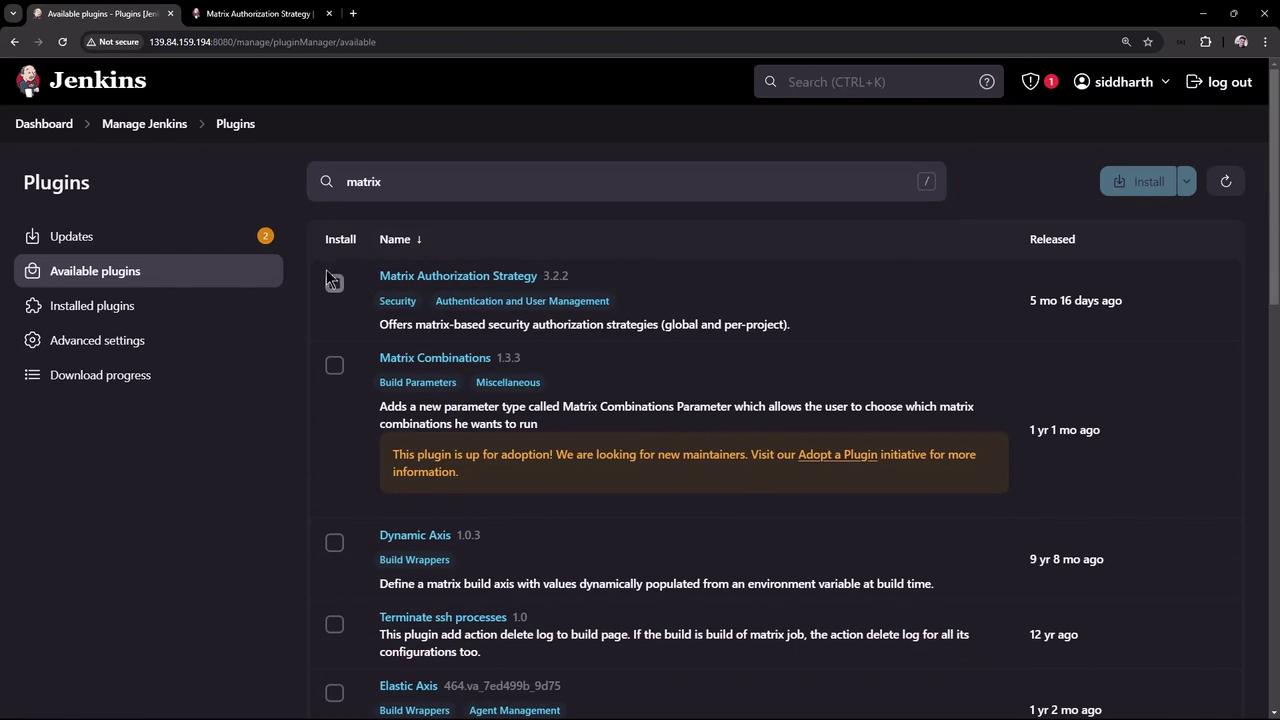Click the Agent Management category tag
This screenshot has height=720, width=1280.
click(x=515, y=711)
